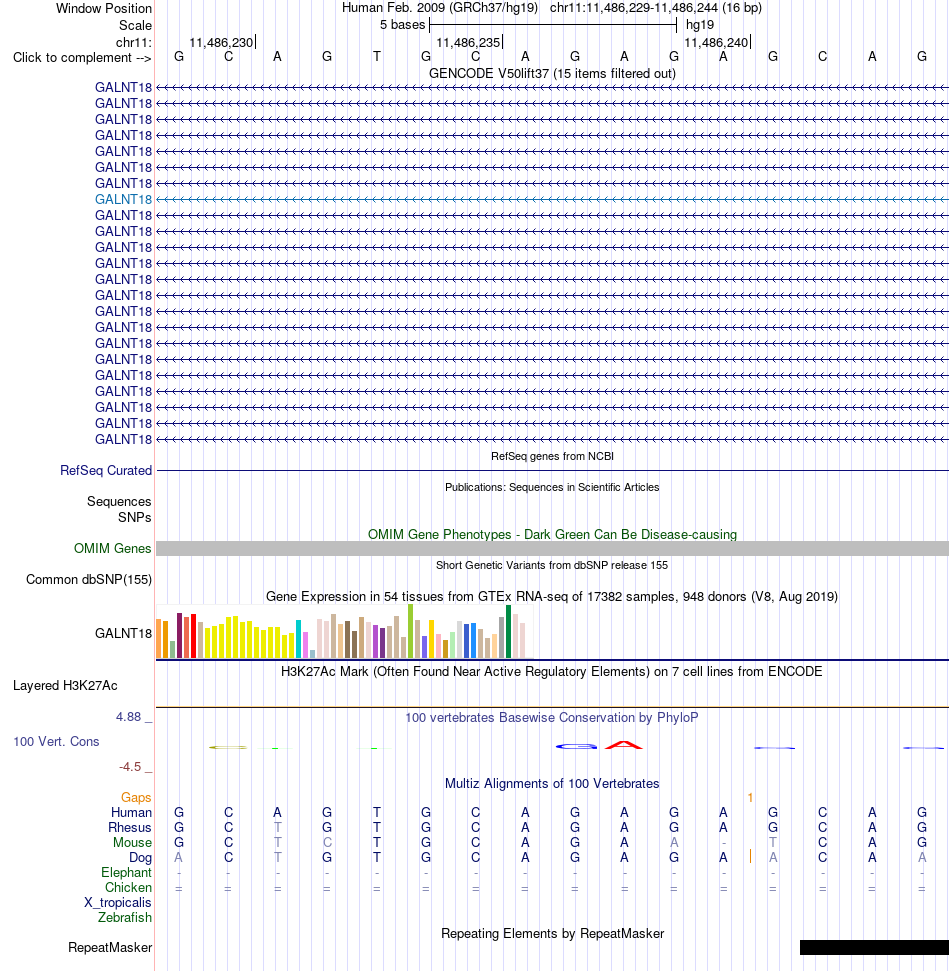Open 'Repeating Elements by RepeatMasker' title
This screenshot has height=971, width=950.
pyautogui.click(x=552, y=934)
